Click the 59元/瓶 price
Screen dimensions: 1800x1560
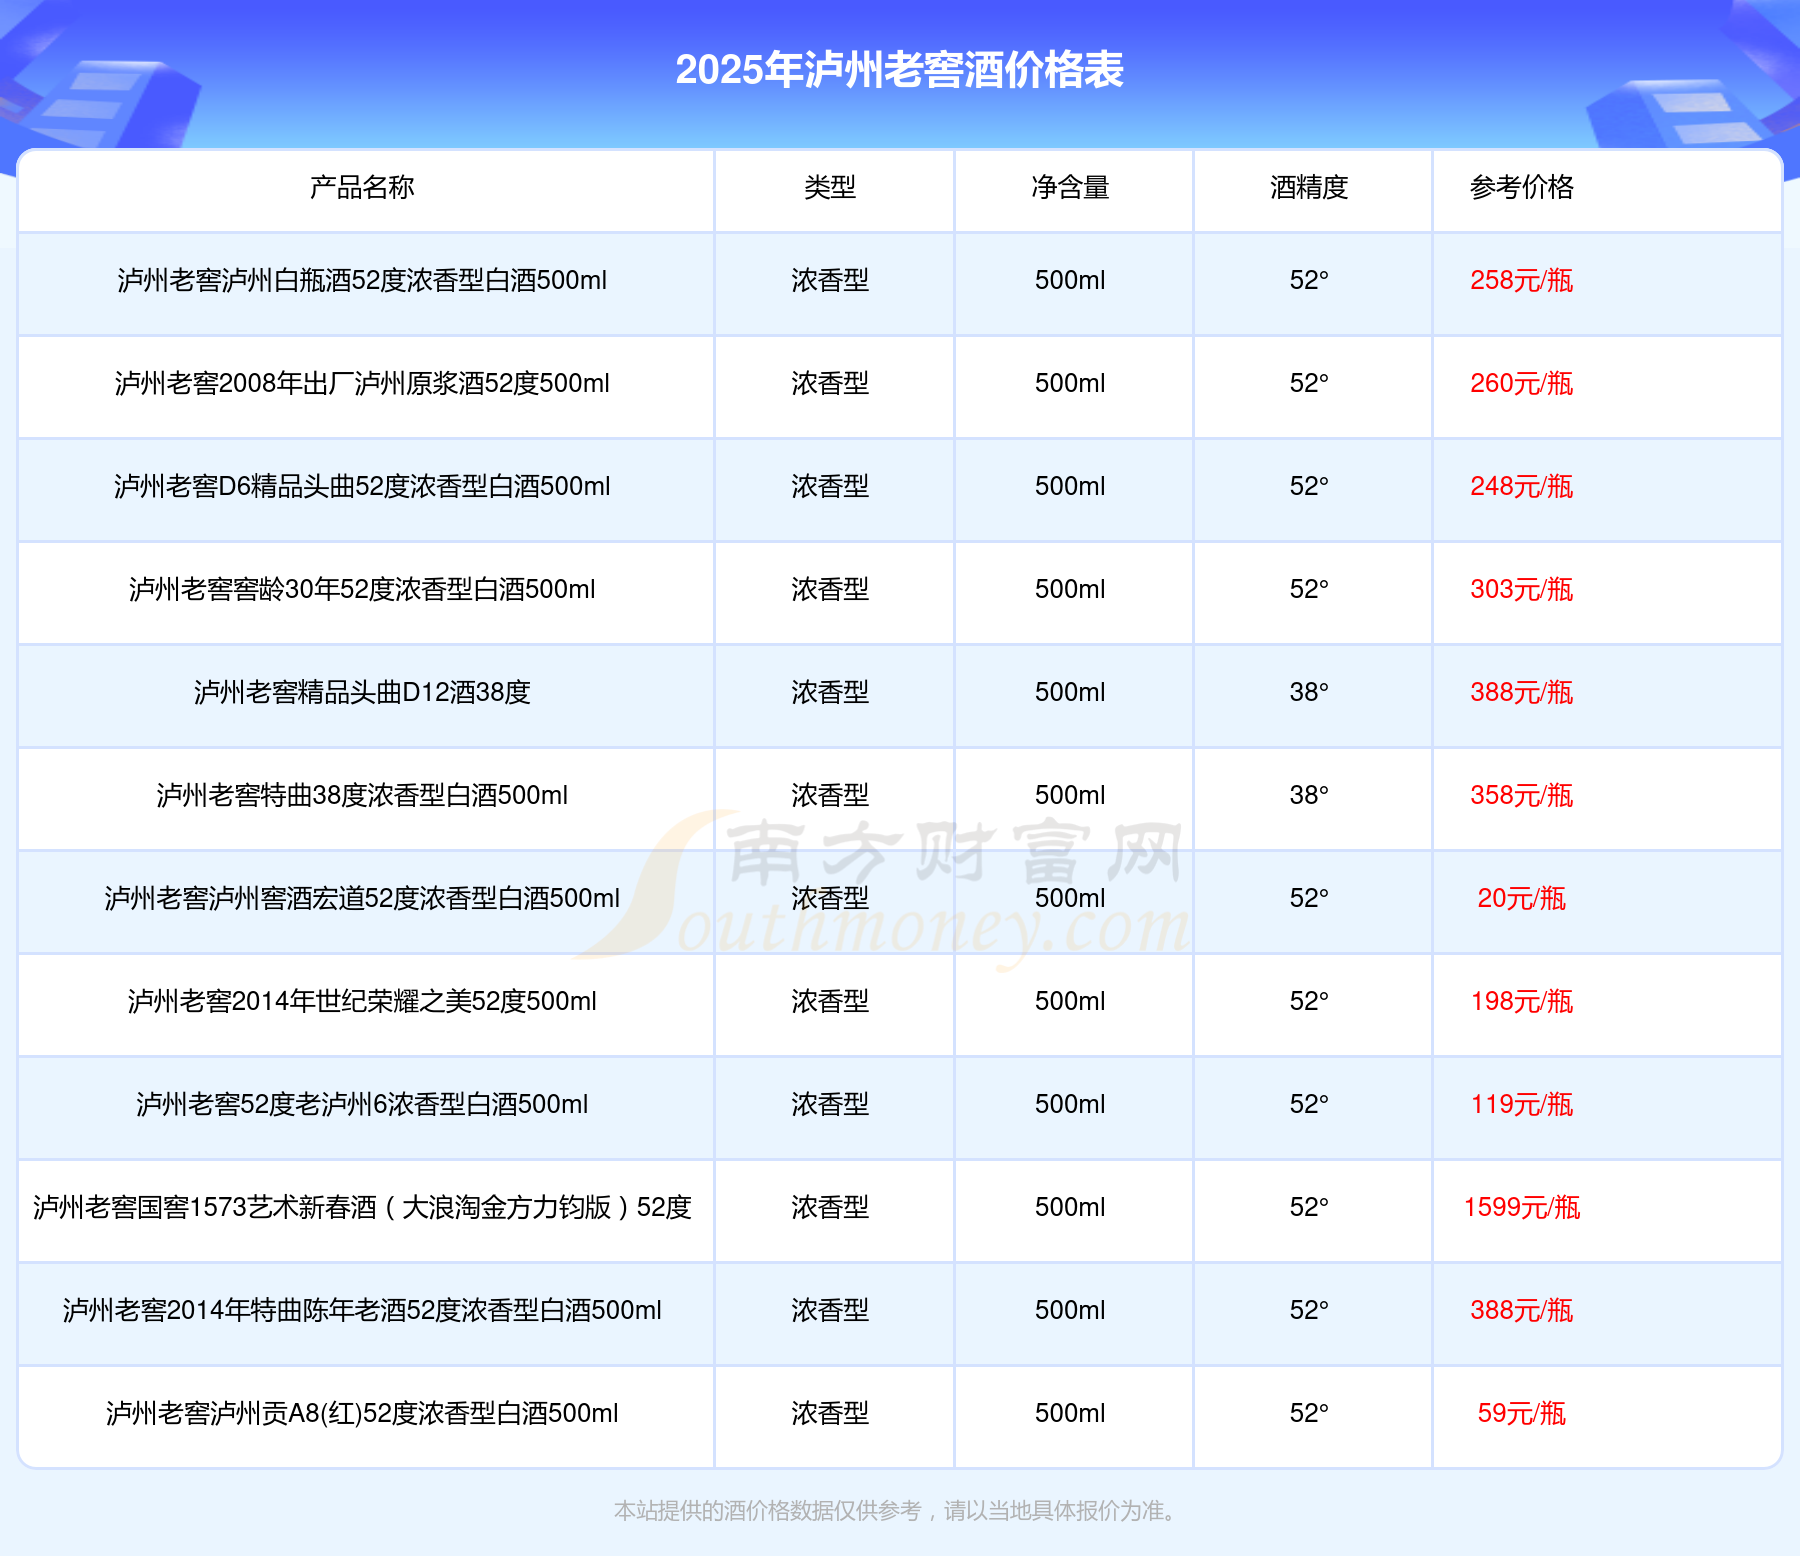(1521, 1414)
